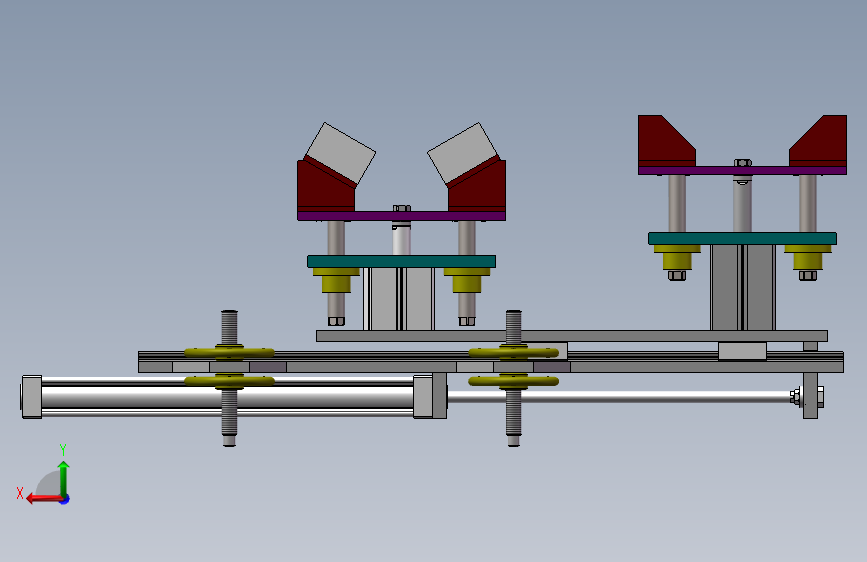Pick the large horizontal pneumatic cylinder body
Screen dimensions: 867x562
pos(227,397)
